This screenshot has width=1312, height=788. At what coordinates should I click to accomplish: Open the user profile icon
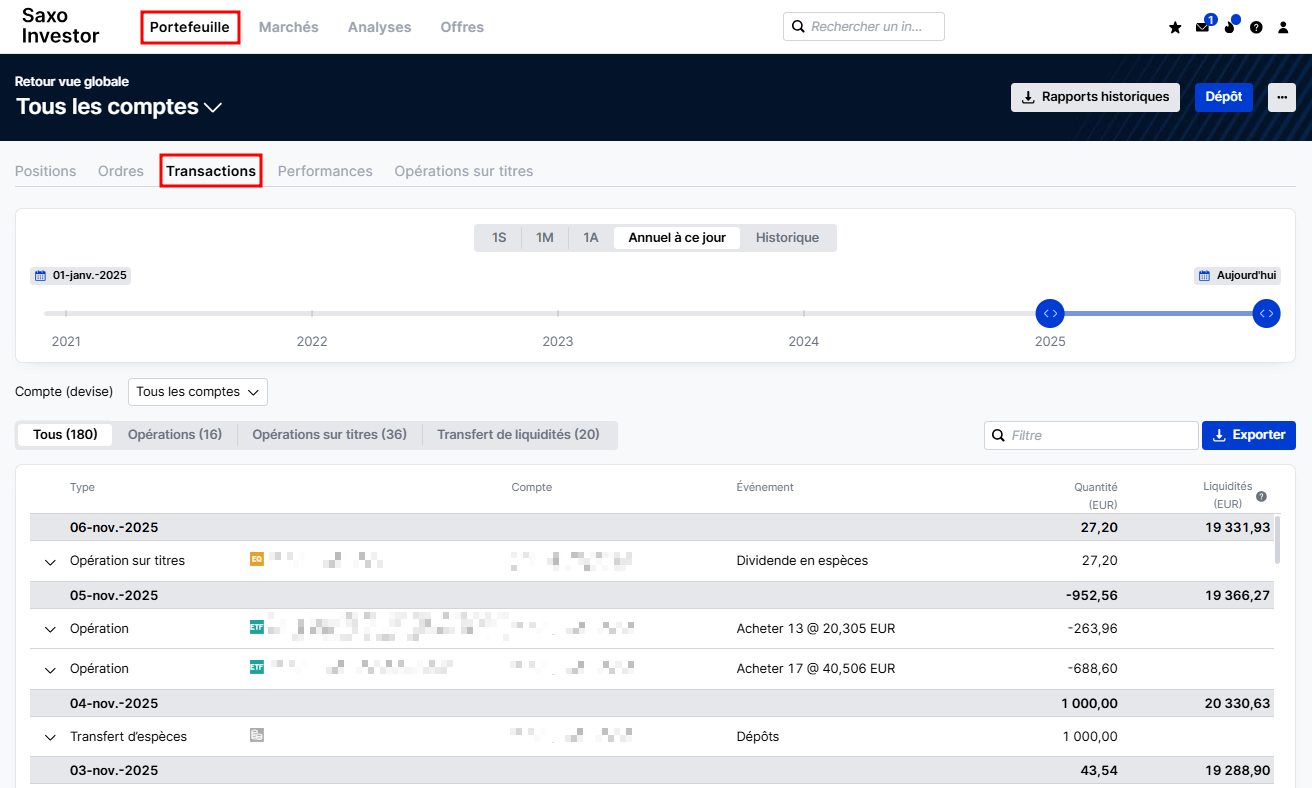1284,28
